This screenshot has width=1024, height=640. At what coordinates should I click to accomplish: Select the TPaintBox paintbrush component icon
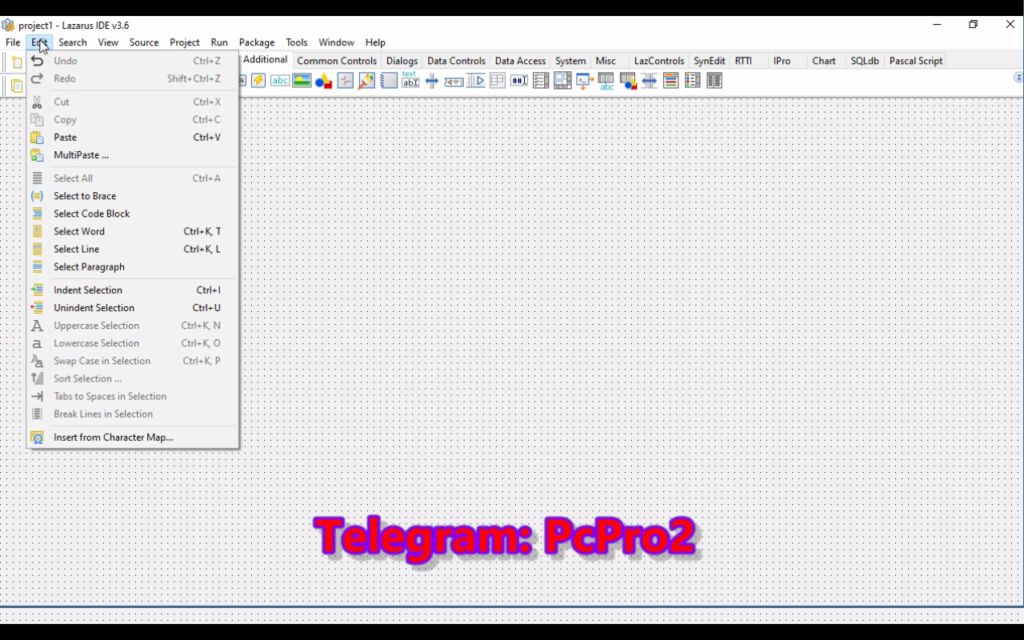(x=367, y=81)
